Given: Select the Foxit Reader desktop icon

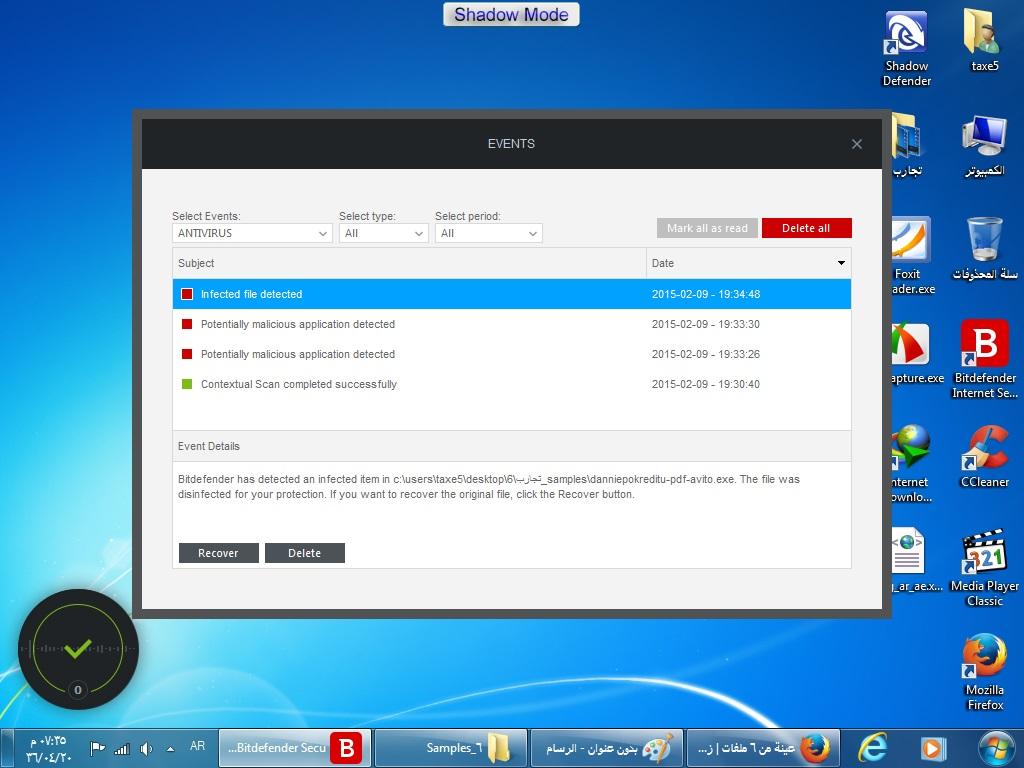Looking at the screenshot, I should (913, 257).
